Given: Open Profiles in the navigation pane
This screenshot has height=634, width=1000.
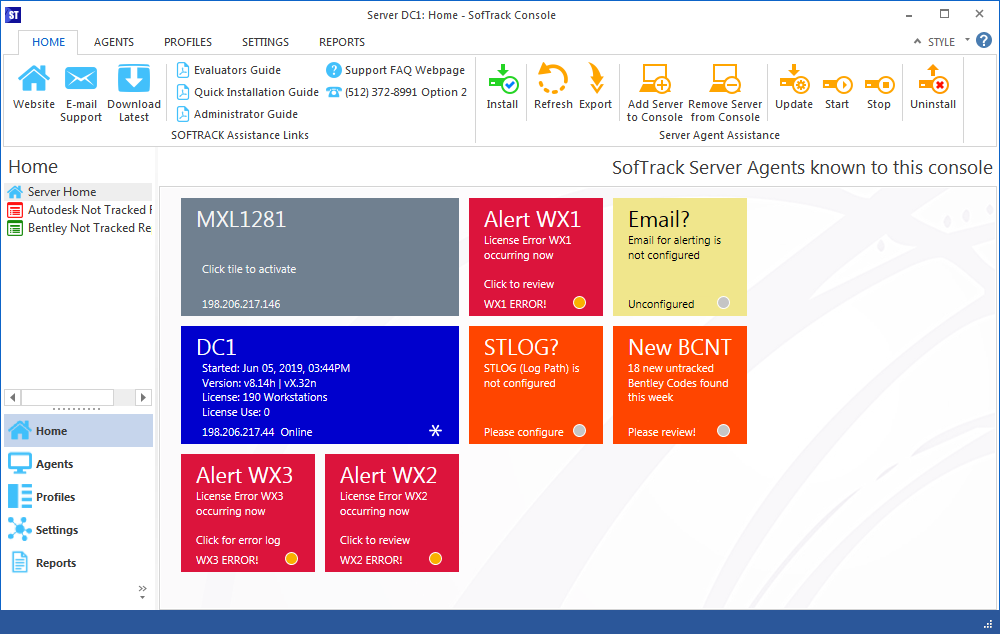Looking at the screenshot, I should tap(78, 497).
